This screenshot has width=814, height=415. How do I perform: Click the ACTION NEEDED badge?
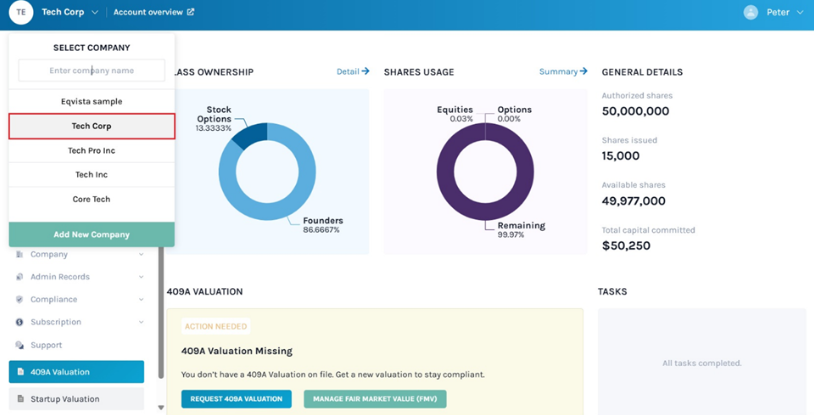point(216,326)
